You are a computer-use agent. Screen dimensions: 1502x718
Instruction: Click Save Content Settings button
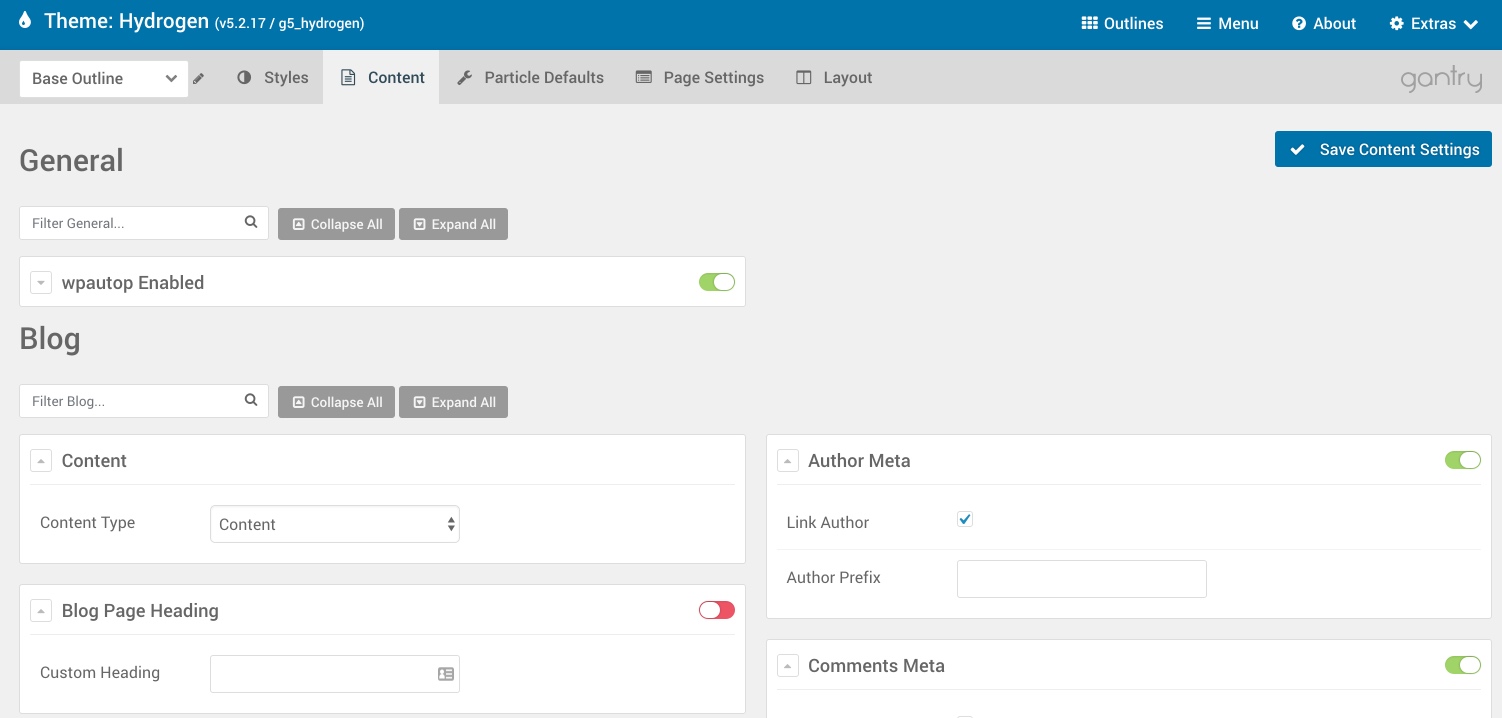1383,149
